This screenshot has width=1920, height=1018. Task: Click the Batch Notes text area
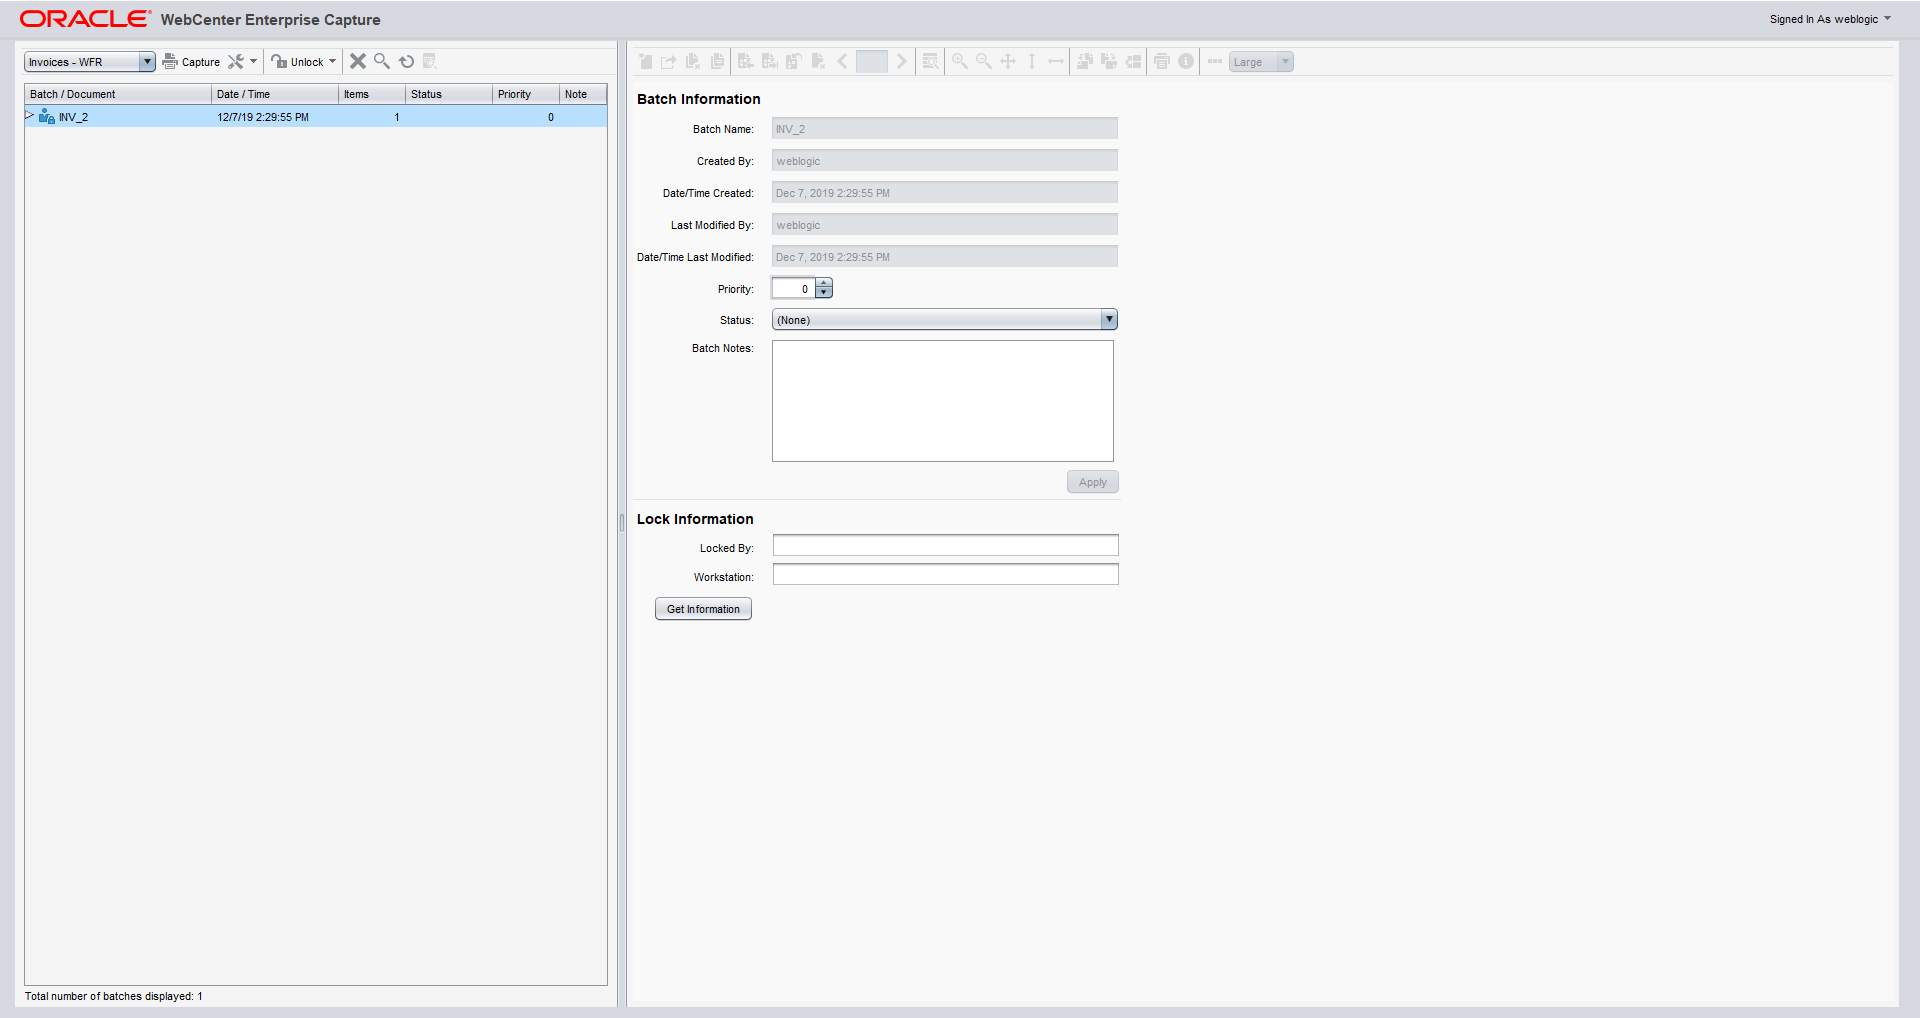[942, 401]
